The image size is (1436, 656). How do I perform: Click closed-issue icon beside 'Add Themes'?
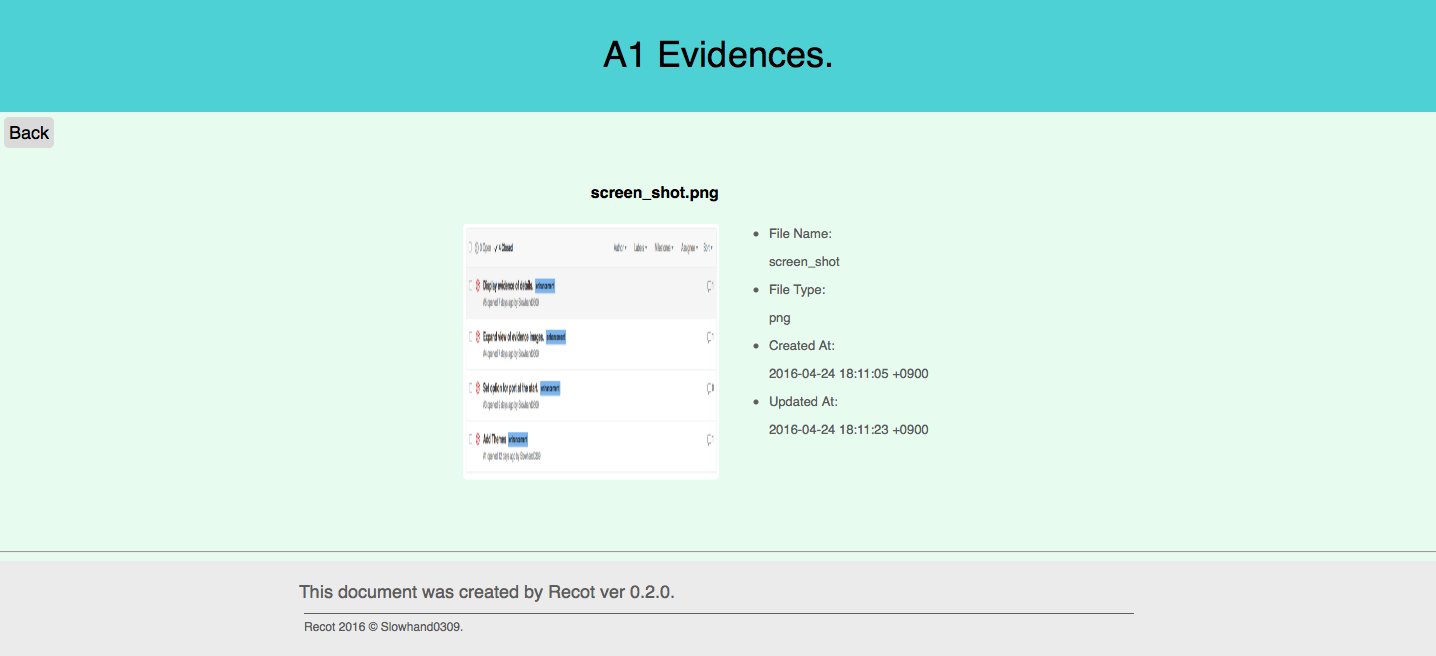(x=478, y=439)
